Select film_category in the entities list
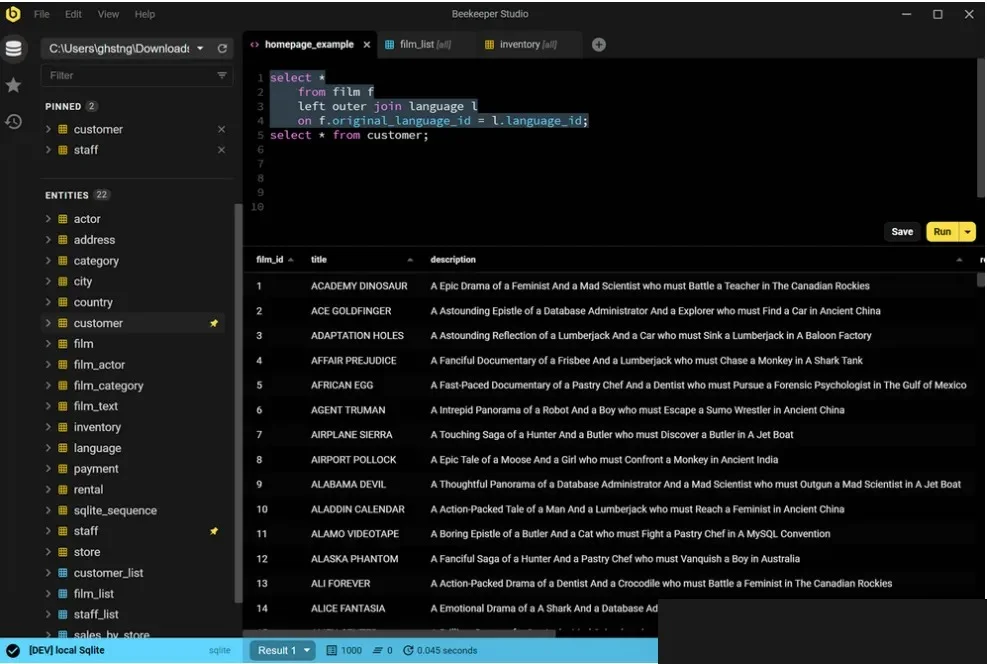987x664 pixels. pos(108,385)
